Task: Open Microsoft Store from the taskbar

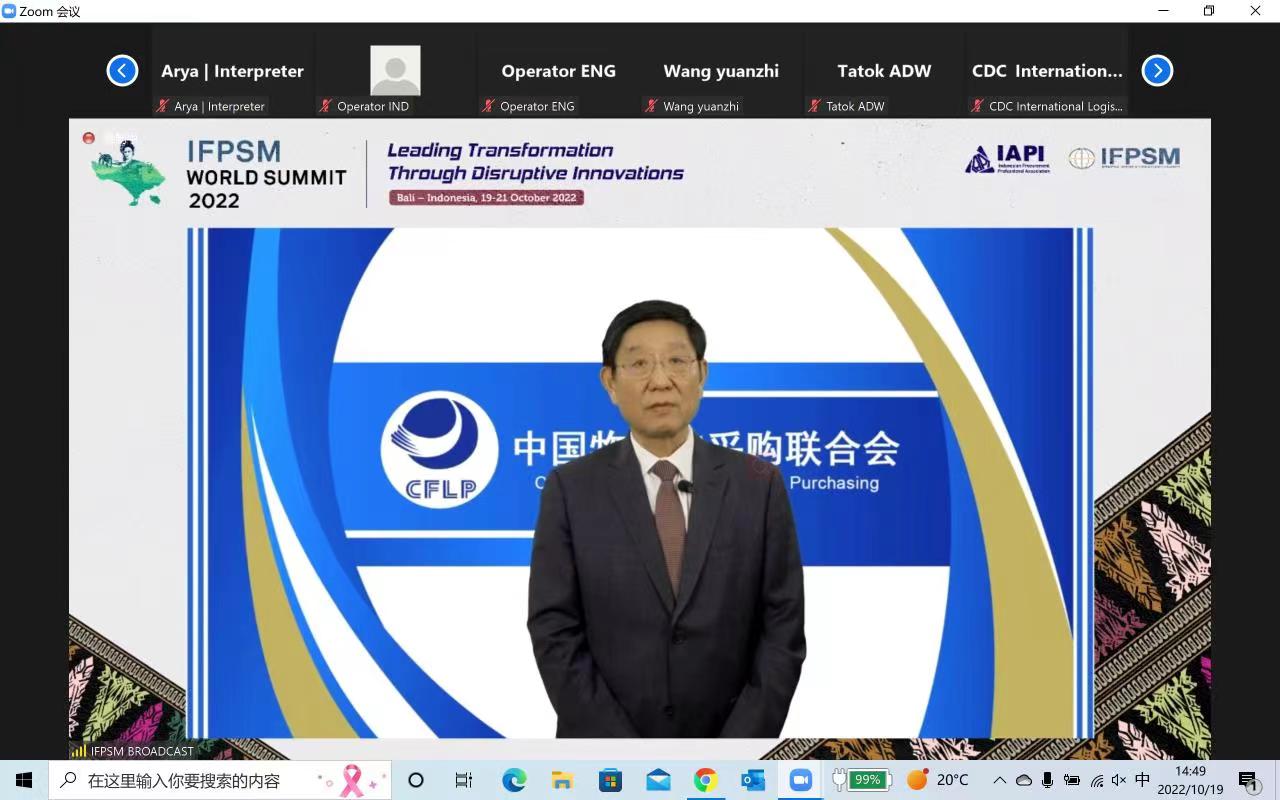Action: (610, 780)
